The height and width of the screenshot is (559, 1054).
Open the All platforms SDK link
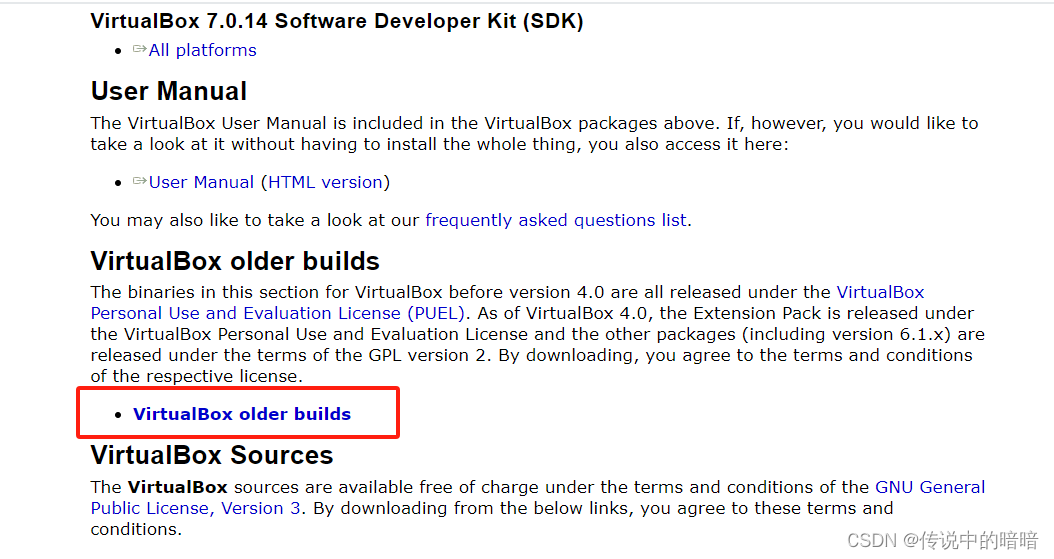coord(202,50)
